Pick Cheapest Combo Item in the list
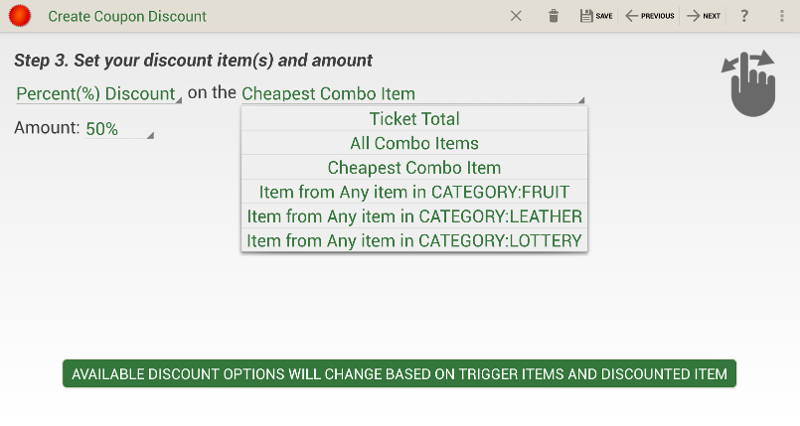 pyautogui.click(x=414, y=168)
